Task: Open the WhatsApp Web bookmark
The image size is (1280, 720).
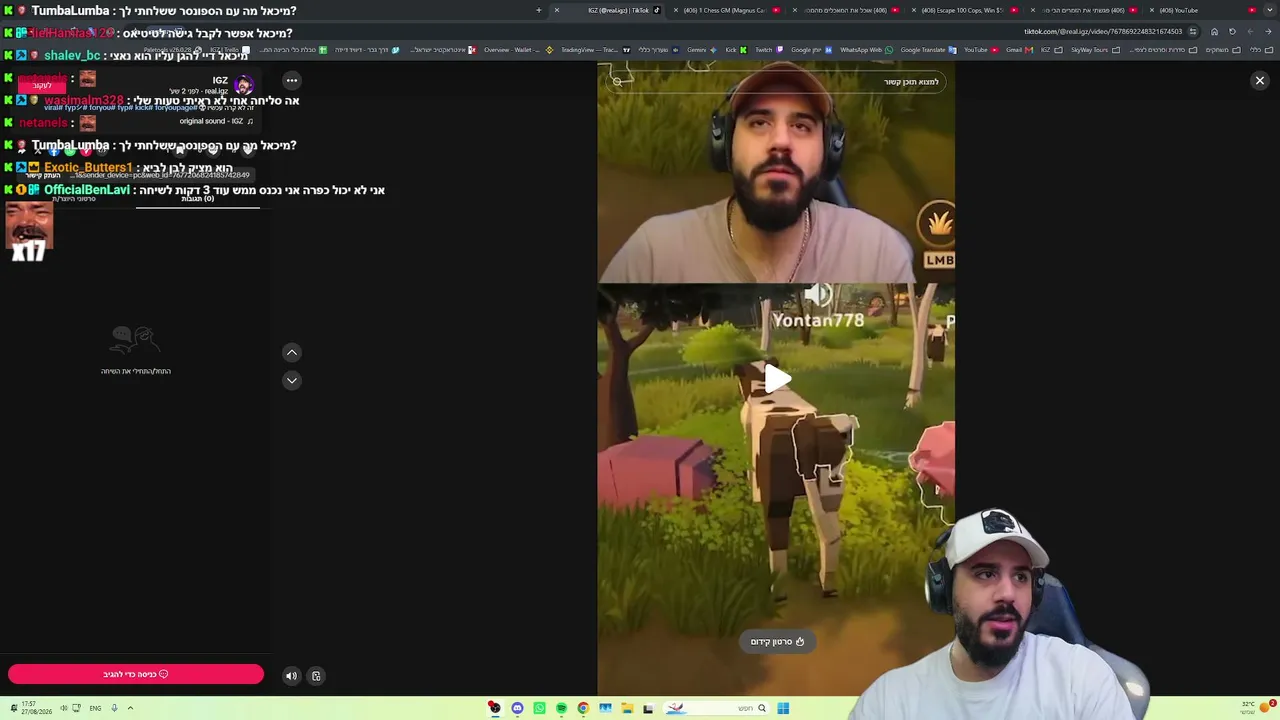Action: point(866,50)
